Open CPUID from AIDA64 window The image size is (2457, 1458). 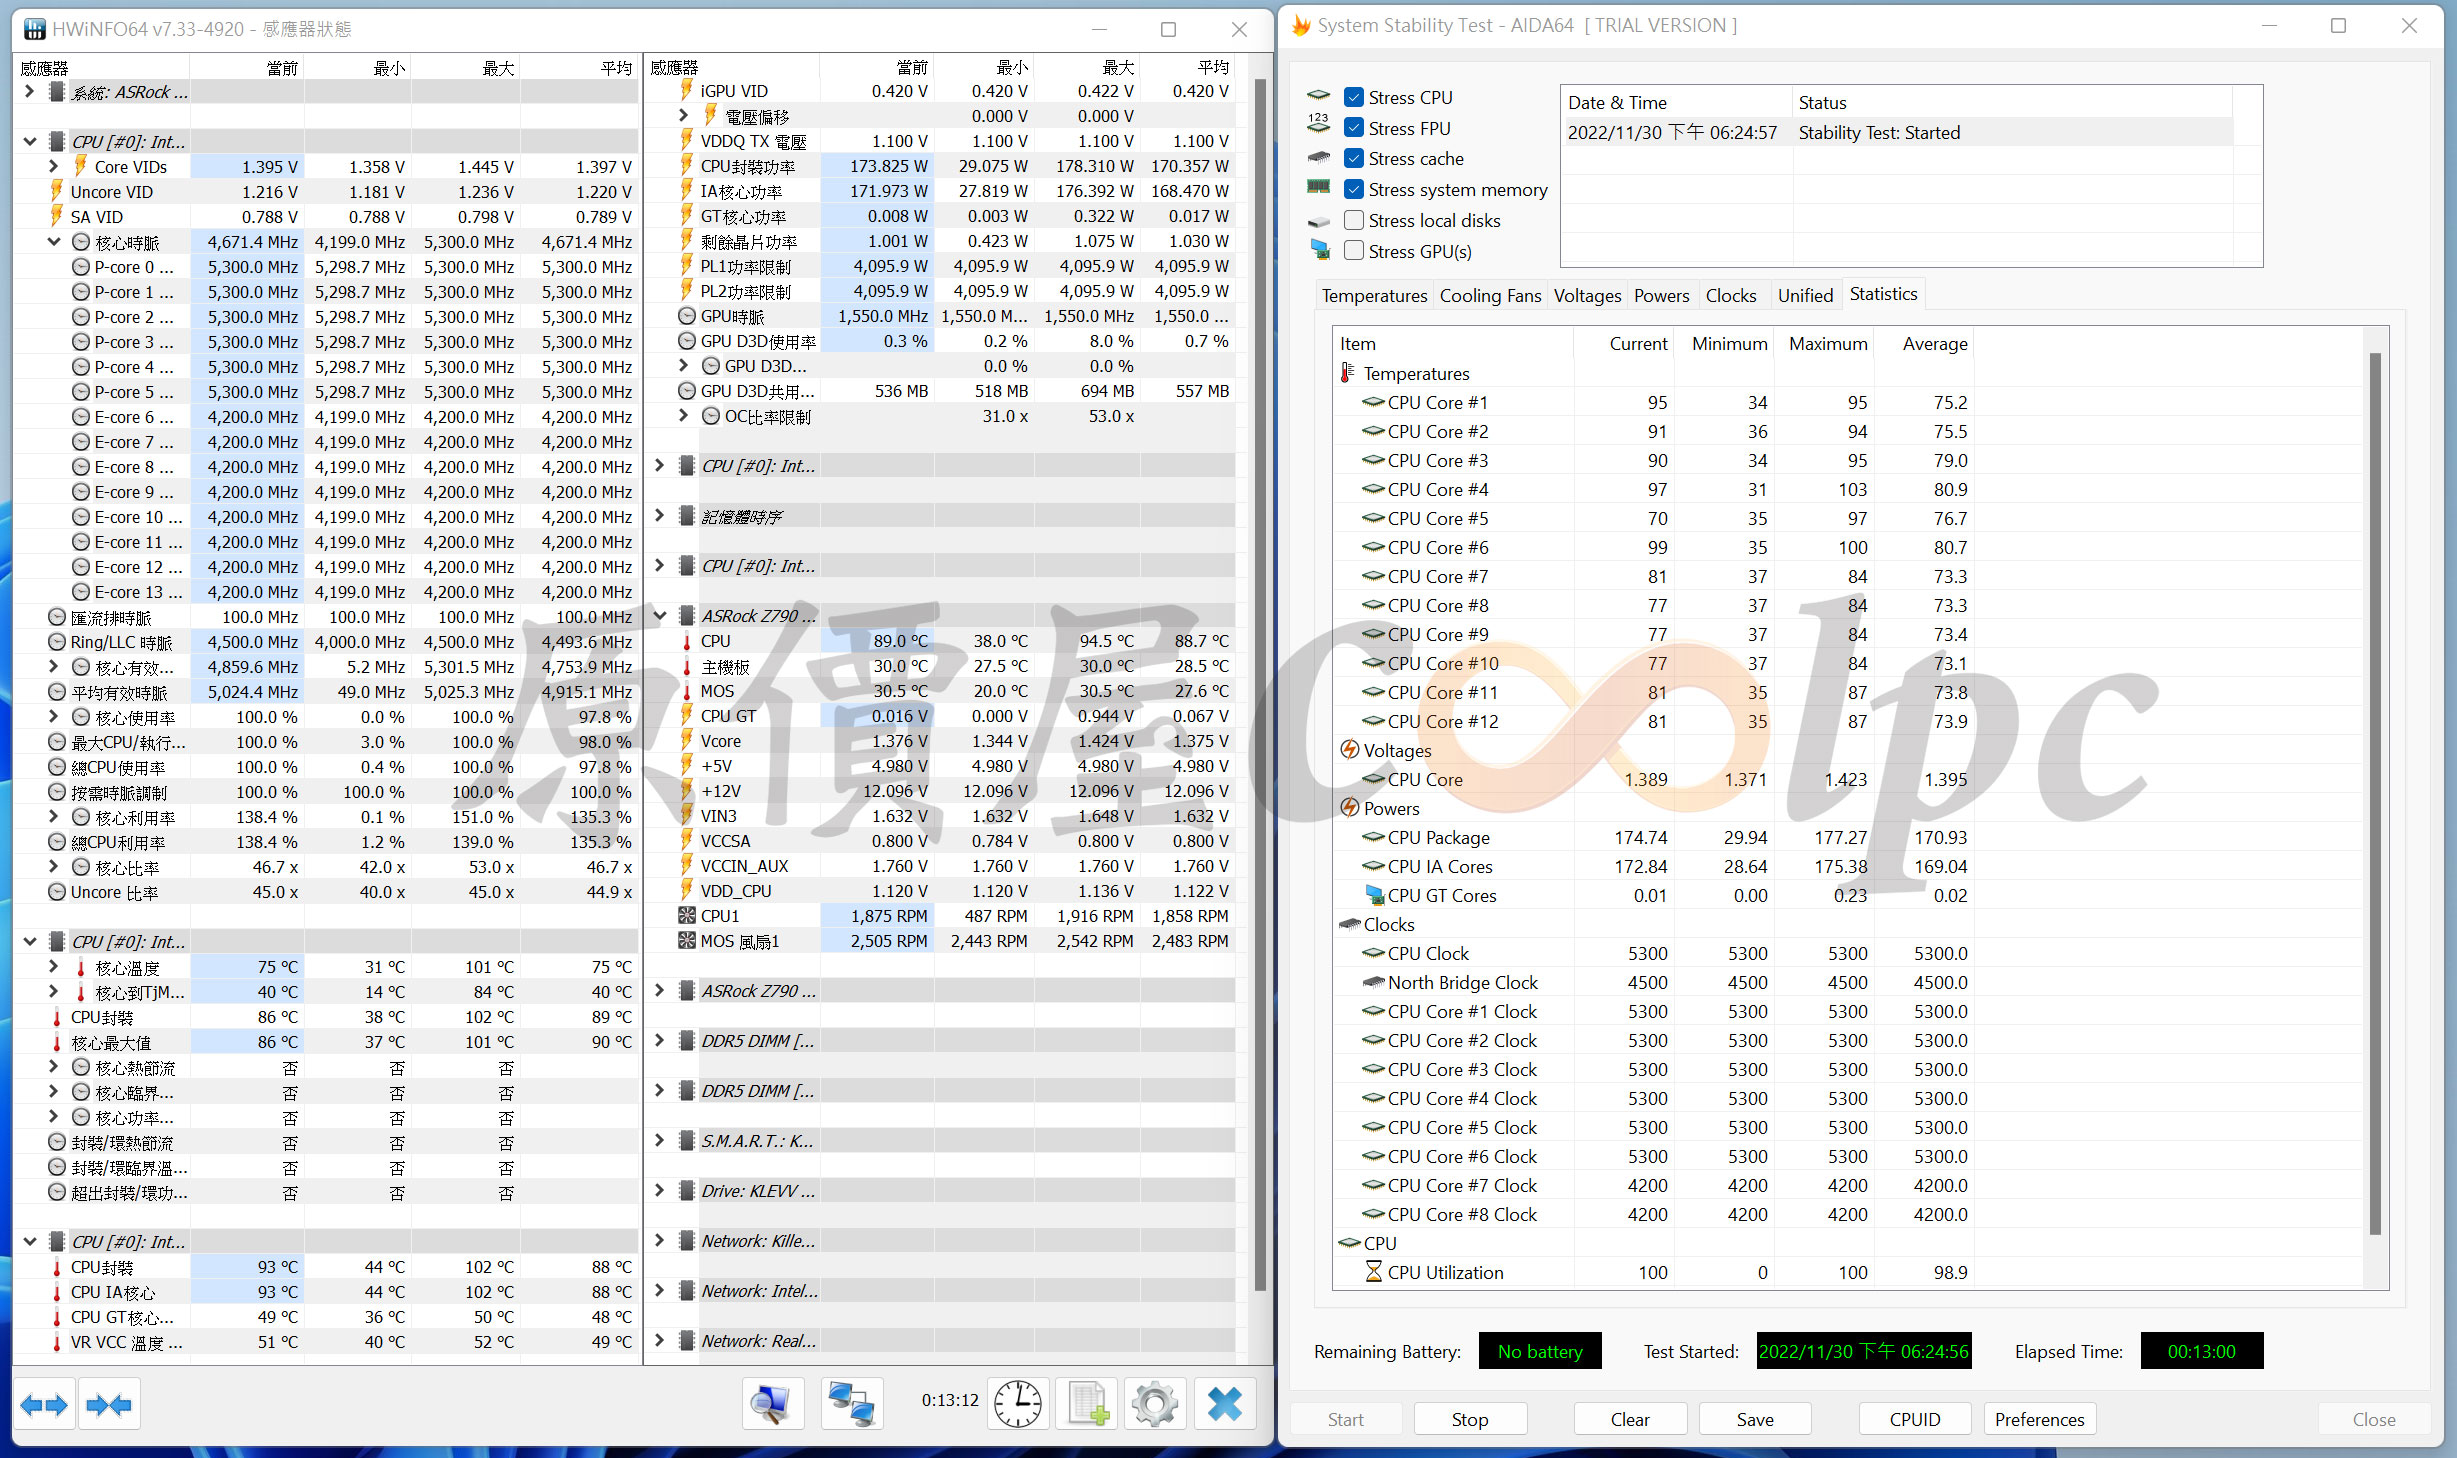1915,1419
